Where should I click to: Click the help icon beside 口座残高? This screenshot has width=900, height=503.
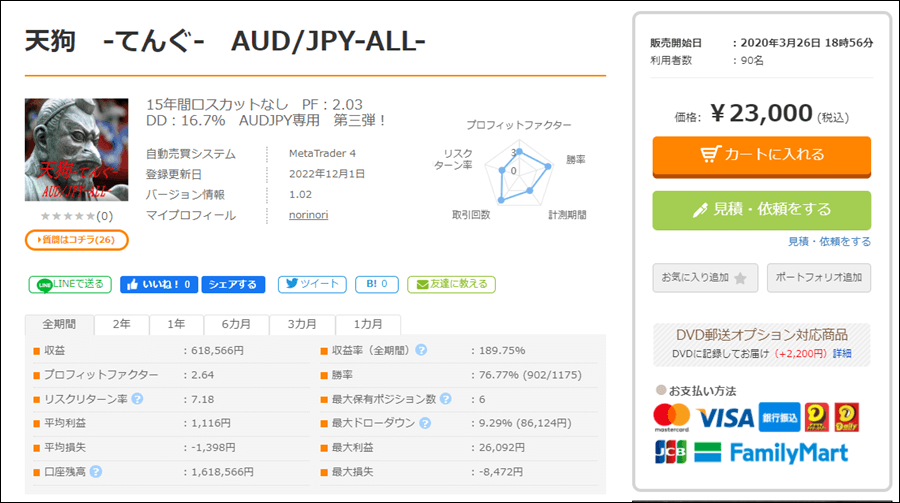pos(96,471)
